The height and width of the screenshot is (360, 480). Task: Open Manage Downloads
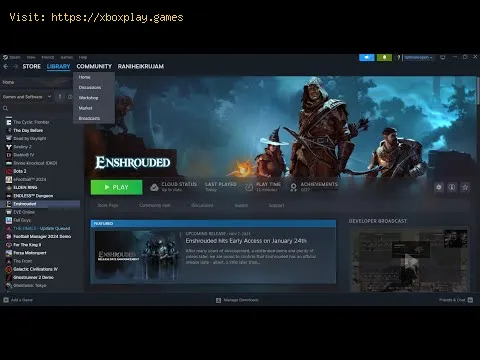[237, 300]
